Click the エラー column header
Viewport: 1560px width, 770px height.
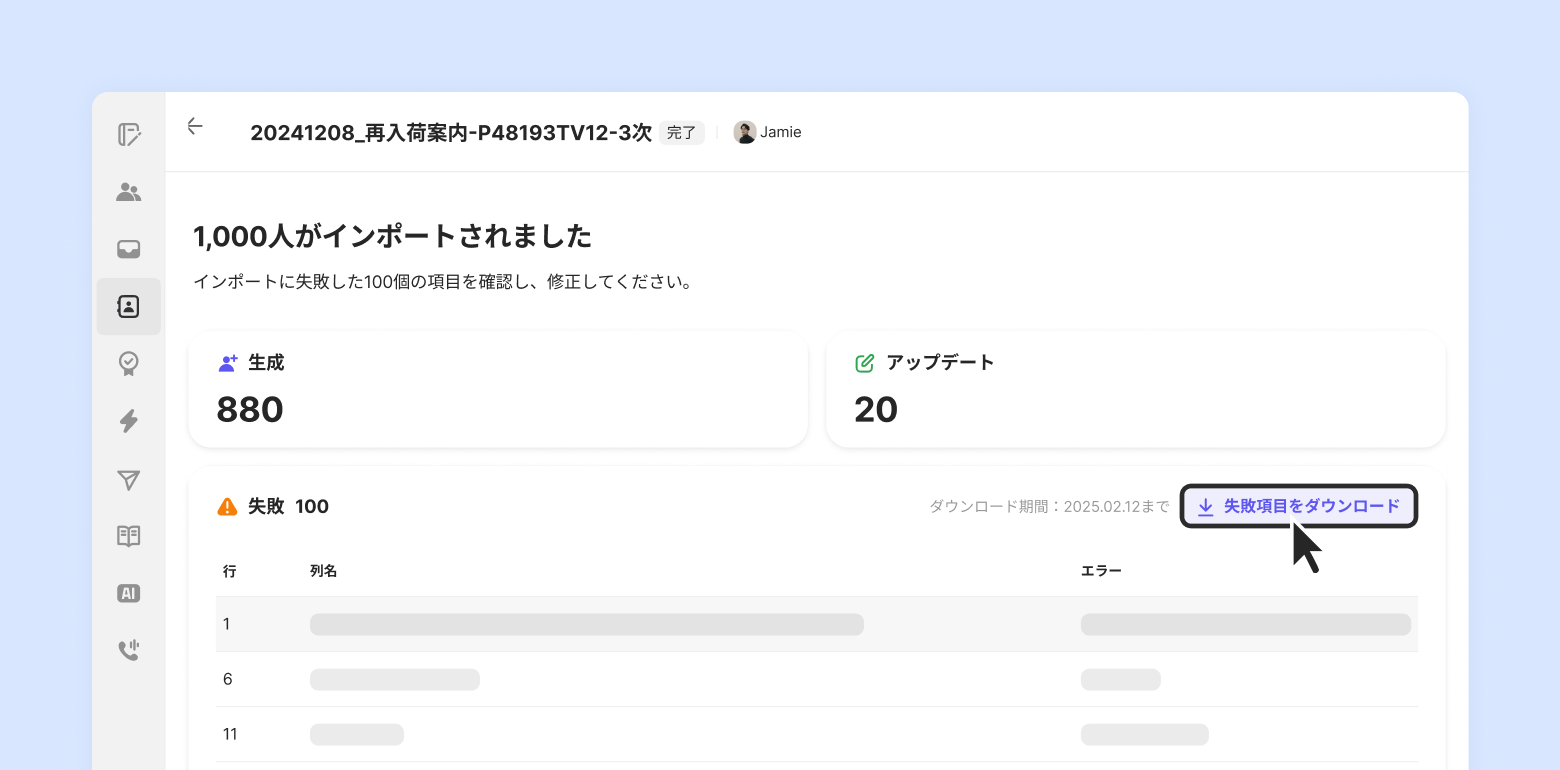tap(1101, 571)
